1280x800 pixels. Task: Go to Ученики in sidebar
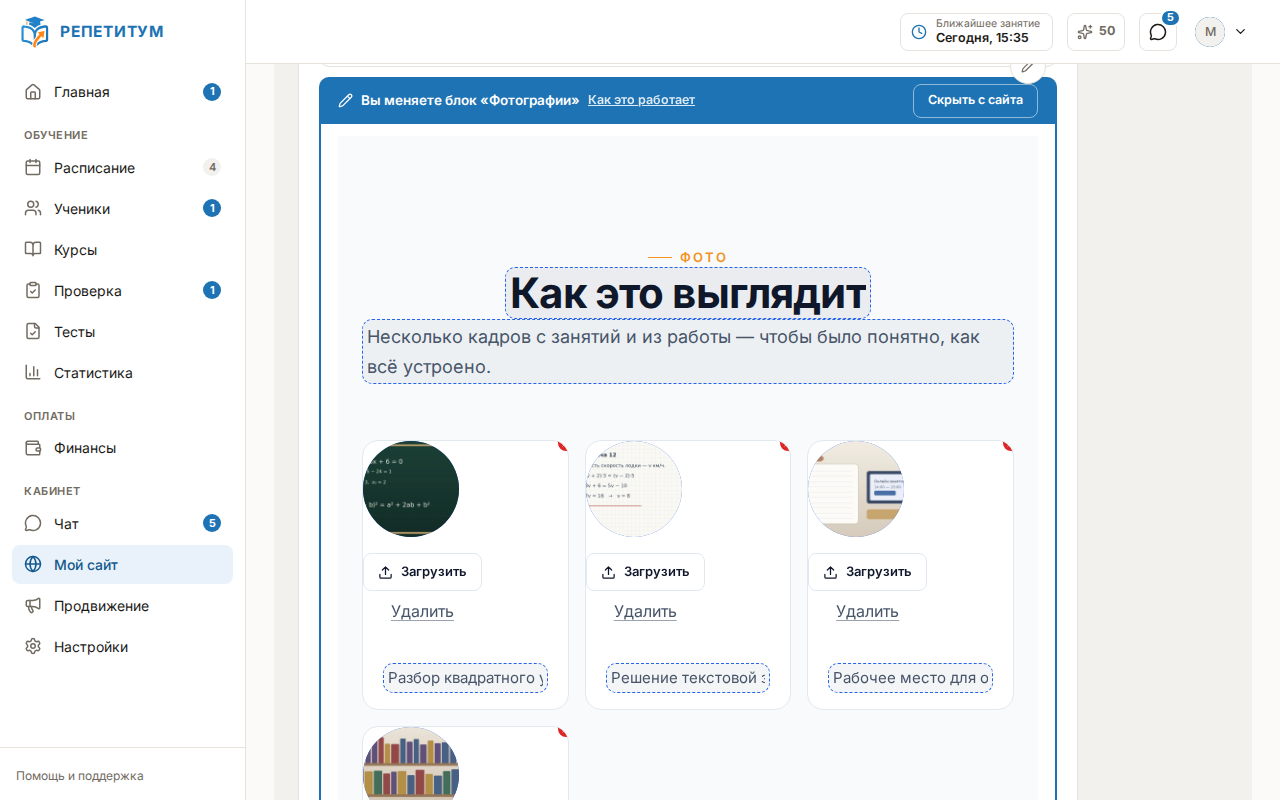pyautogui.click(x=122, y=209)
